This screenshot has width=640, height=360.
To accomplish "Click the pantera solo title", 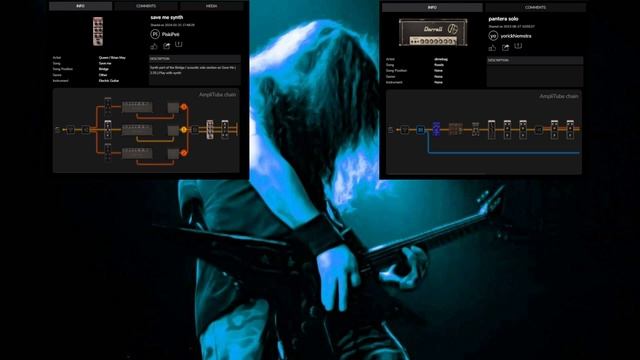I will pos(503,19).
